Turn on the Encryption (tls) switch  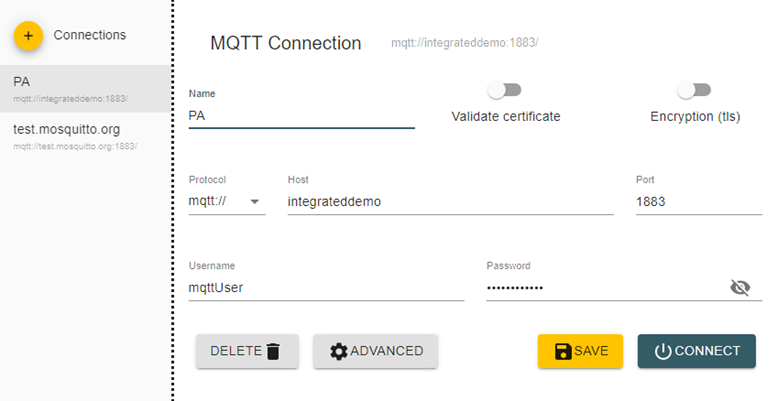coord(694,90)
